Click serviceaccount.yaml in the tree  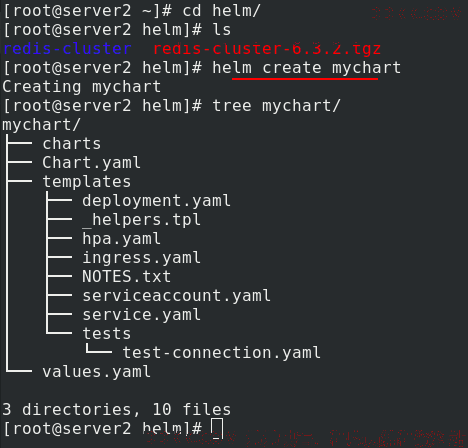176,296
